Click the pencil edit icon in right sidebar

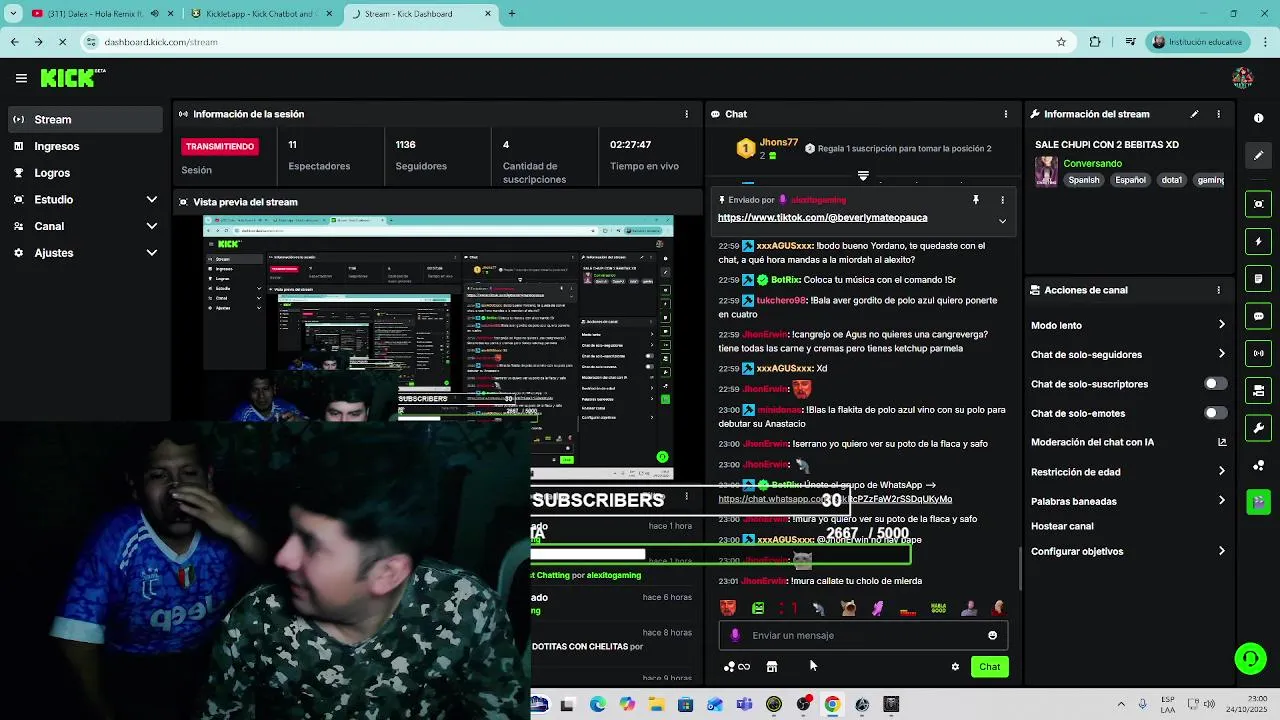1258,156
